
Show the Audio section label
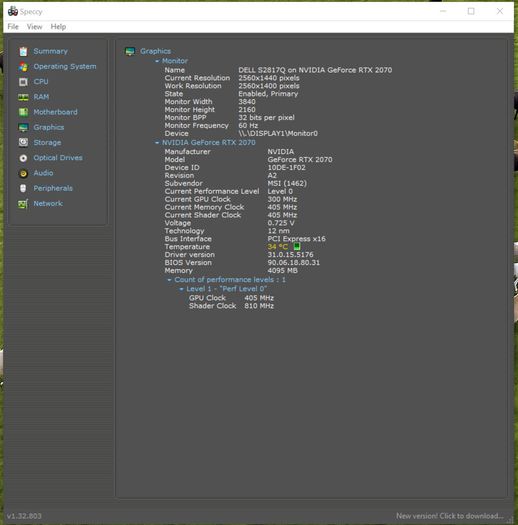pyautogui.click(x=43, y=173)
